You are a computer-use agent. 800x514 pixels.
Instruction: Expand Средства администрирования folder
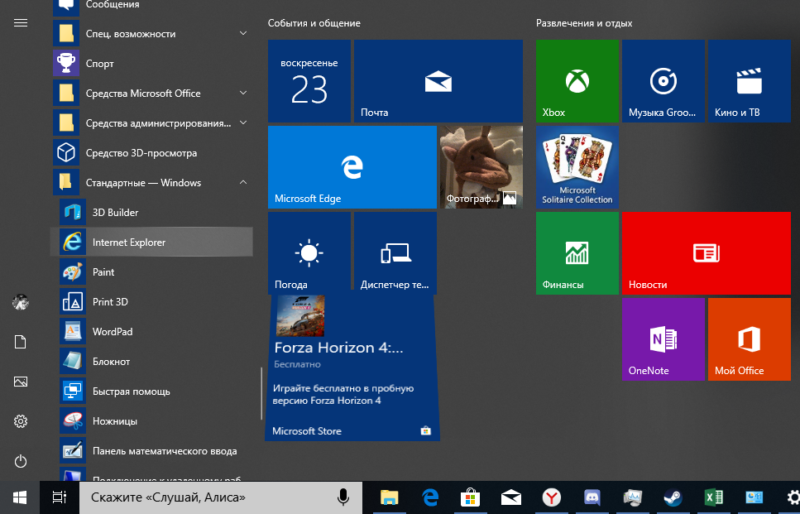pos(152,123)
